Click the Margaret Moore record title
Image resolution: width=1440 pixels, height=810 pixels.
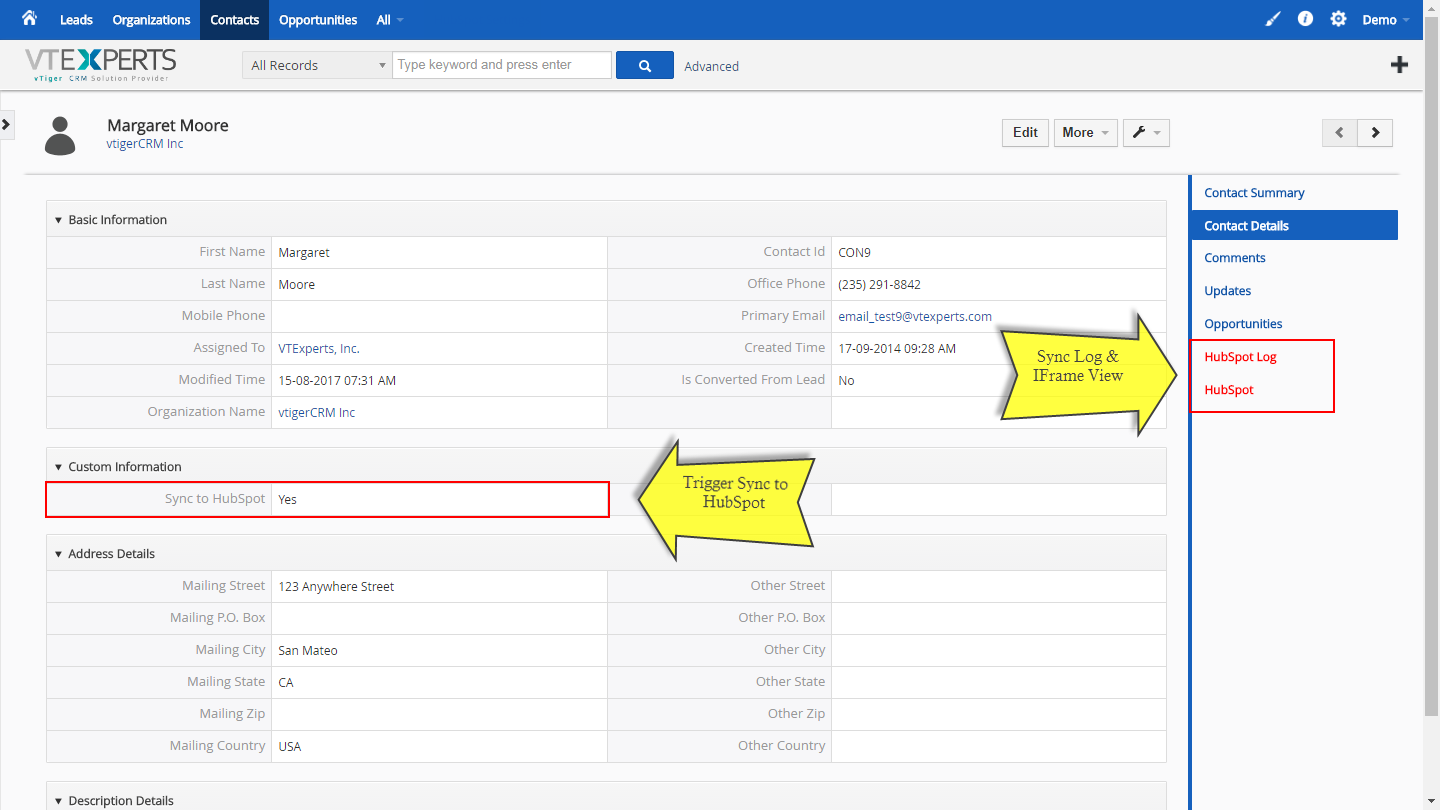(168, 125)
